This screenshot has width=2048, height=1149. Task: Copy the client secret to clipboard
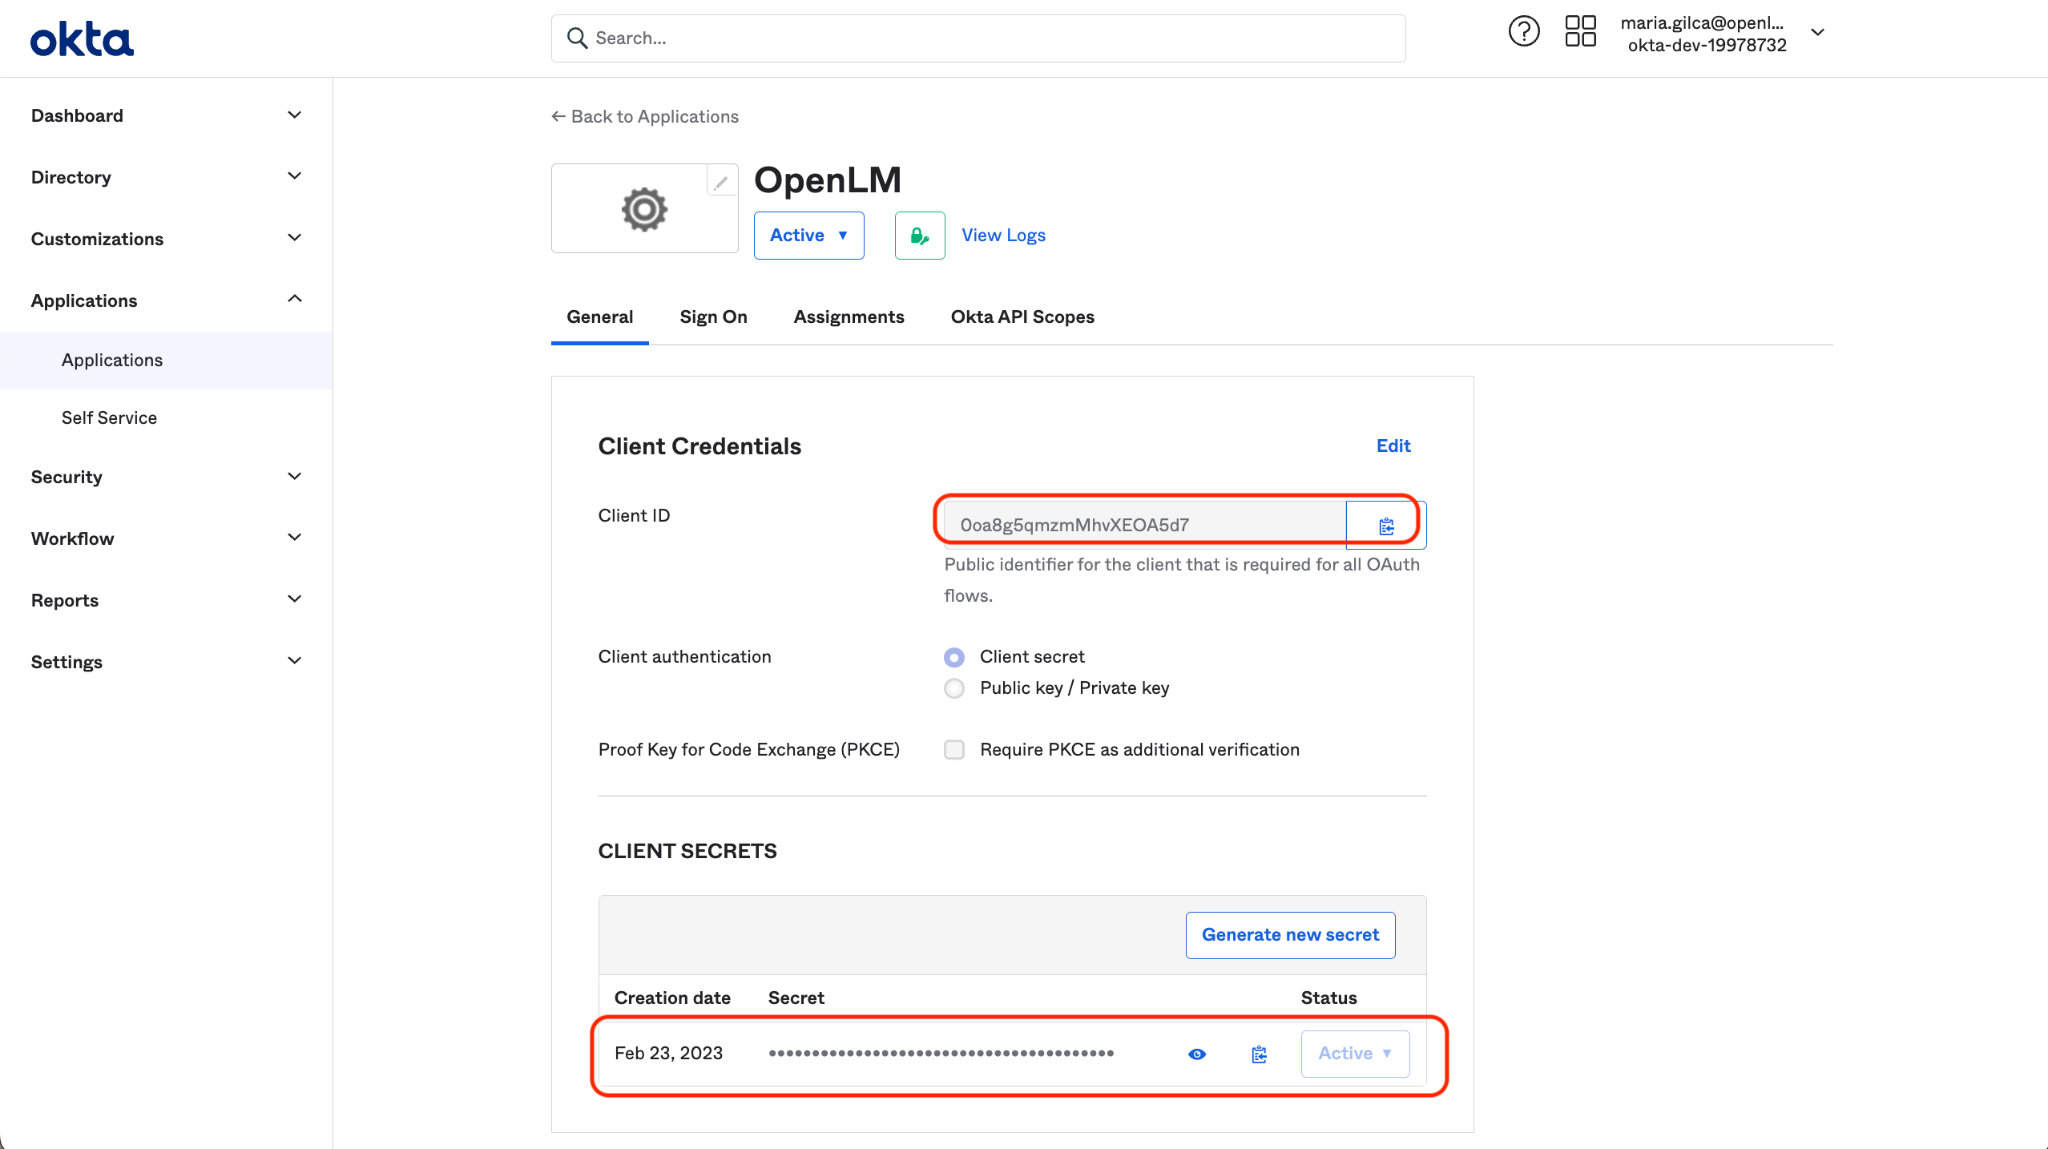pos(1259,1054)
